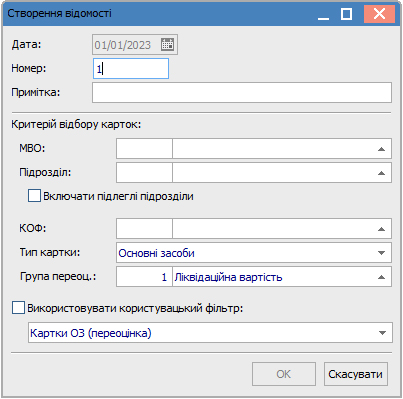403x399 pixels.
Task: Expand the МВО selection list arrow
Action: [382, 149]
